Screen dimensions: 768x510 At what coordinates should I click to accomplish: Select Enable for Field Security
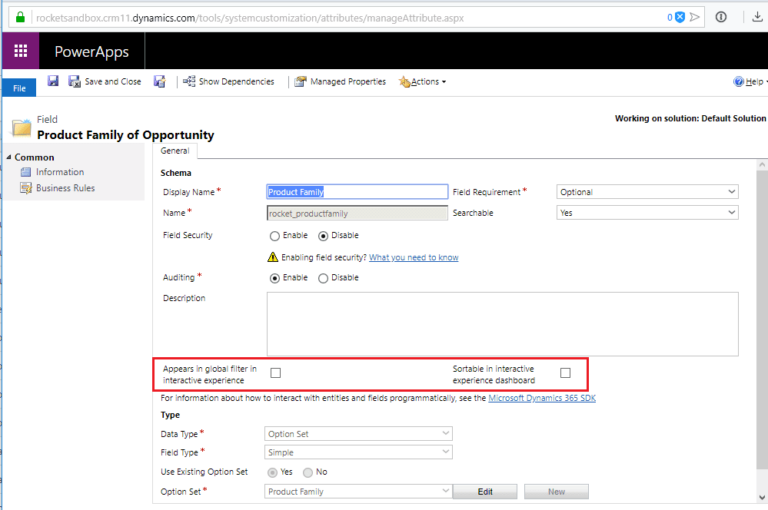tap(275, 236)
